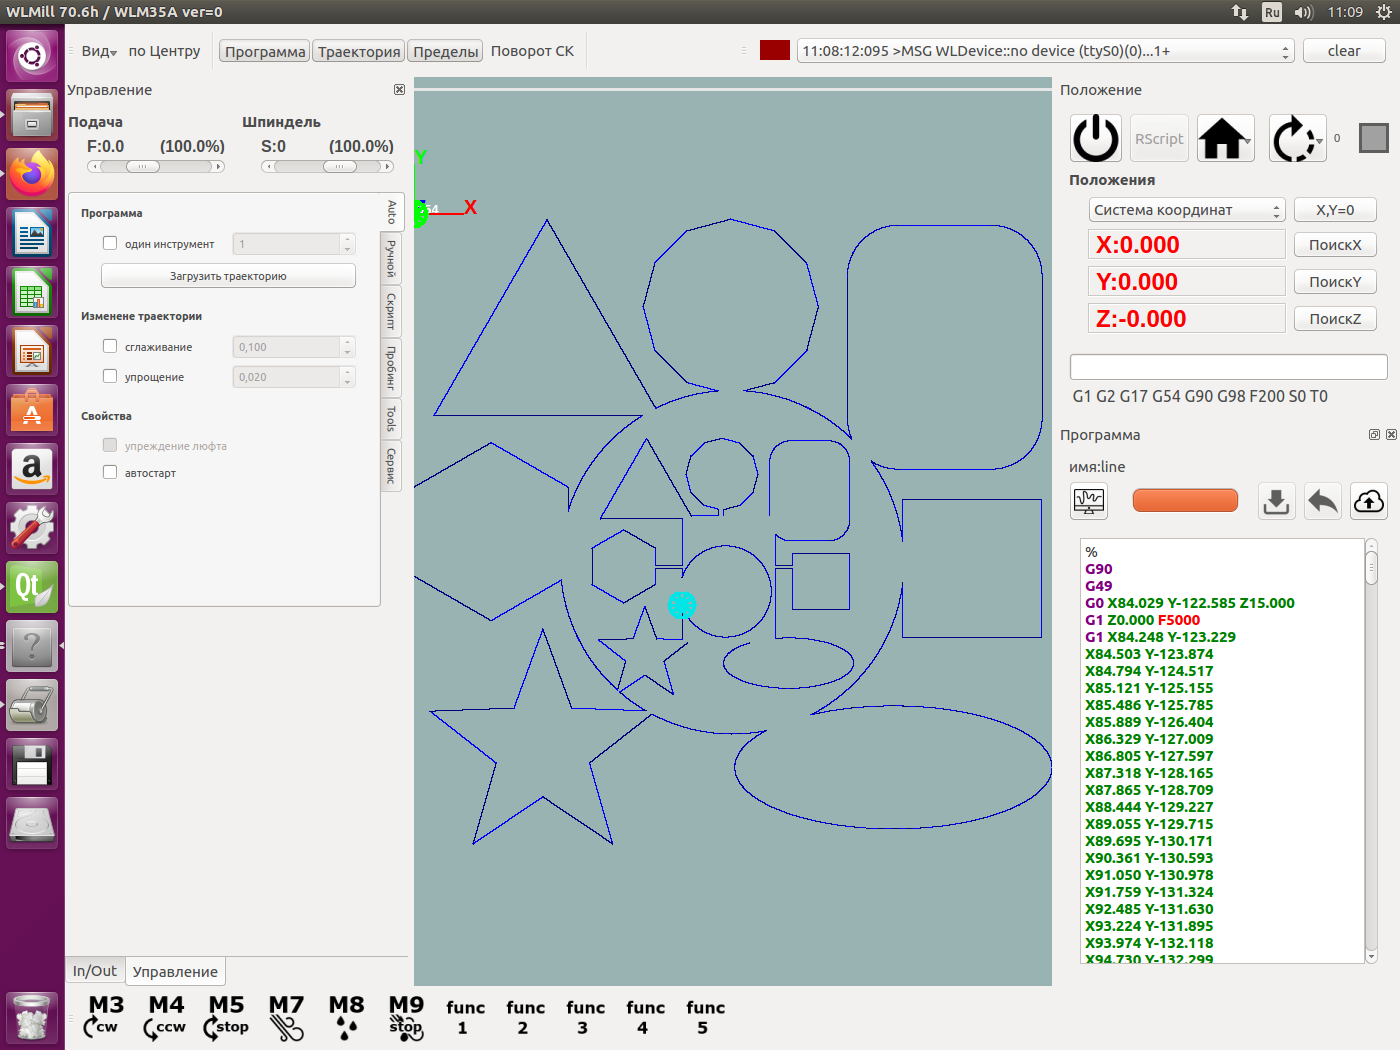Click the gray square indicator near Положение
Image resolution: width=1400 pixels, height=1050 pixels.
point(1374,138)
